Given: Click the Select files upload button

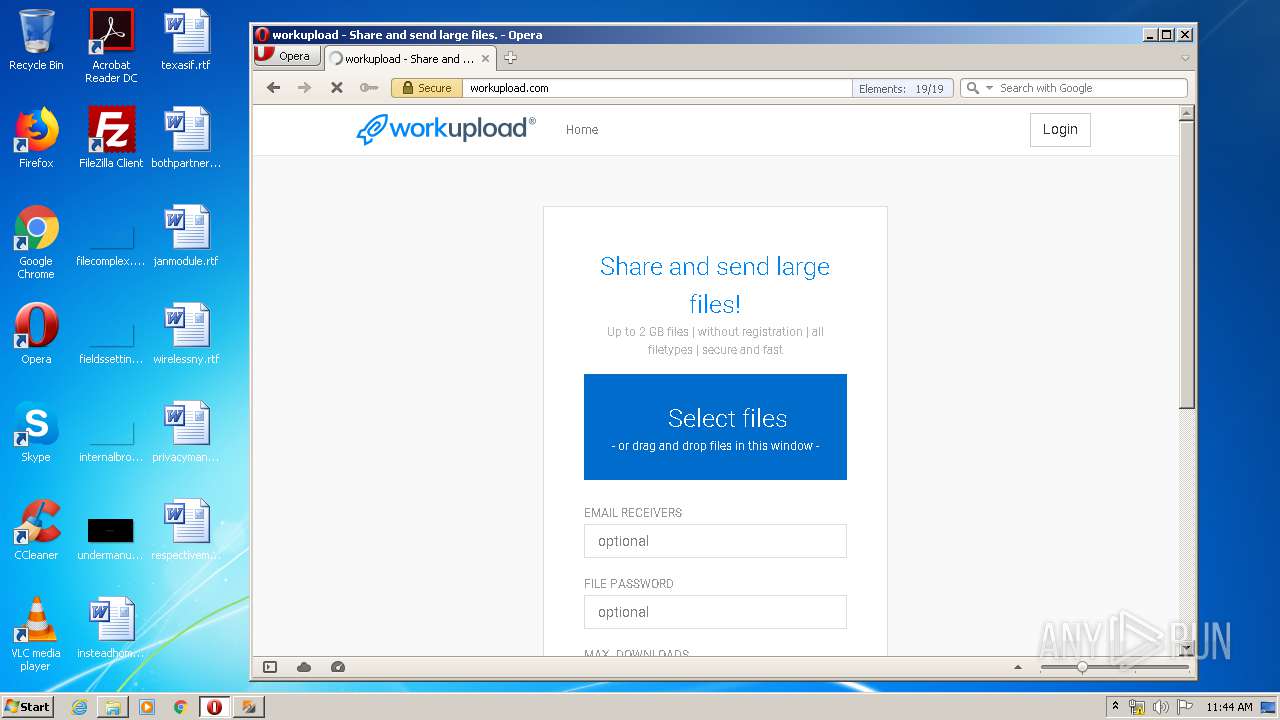Looking at the screenshot, I should tap(715, 427).
